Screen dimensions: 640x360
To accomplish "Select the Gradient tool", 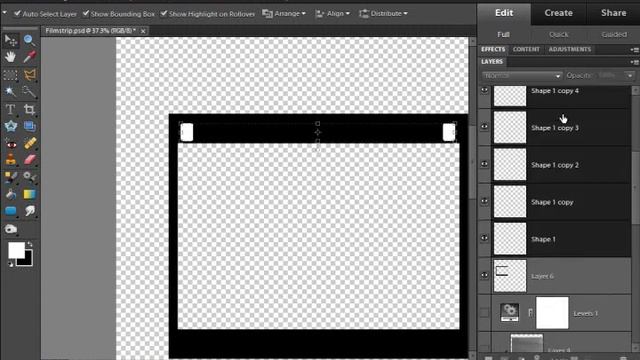I will click(x=29, y=194).
